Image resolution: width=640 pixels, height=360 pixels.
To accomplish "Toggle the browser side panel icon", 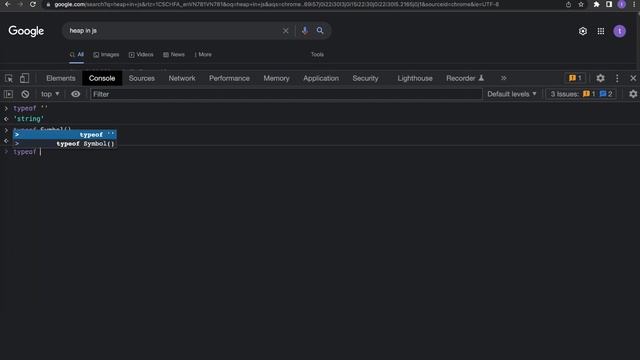I will click(x=609, y=4).
